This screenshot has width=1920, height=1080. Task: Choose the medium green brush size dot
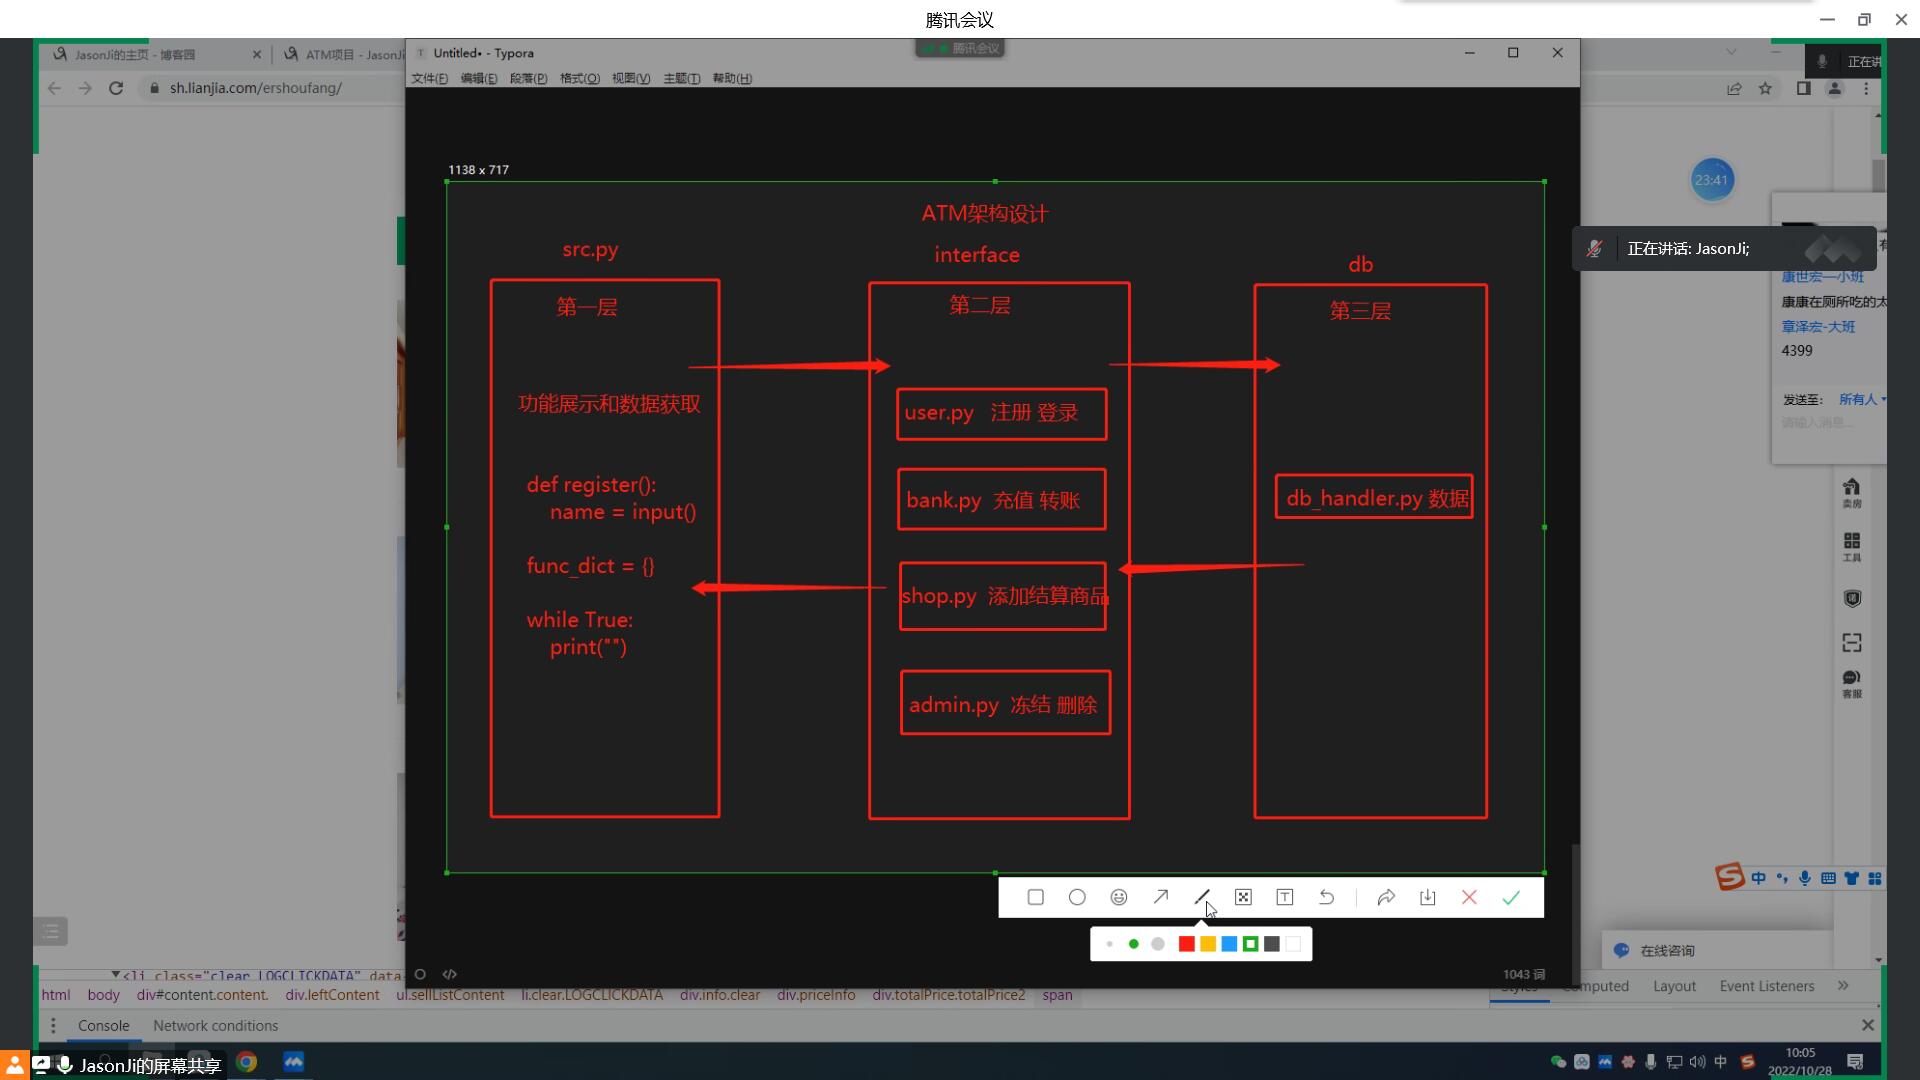tap(1134, 944)
